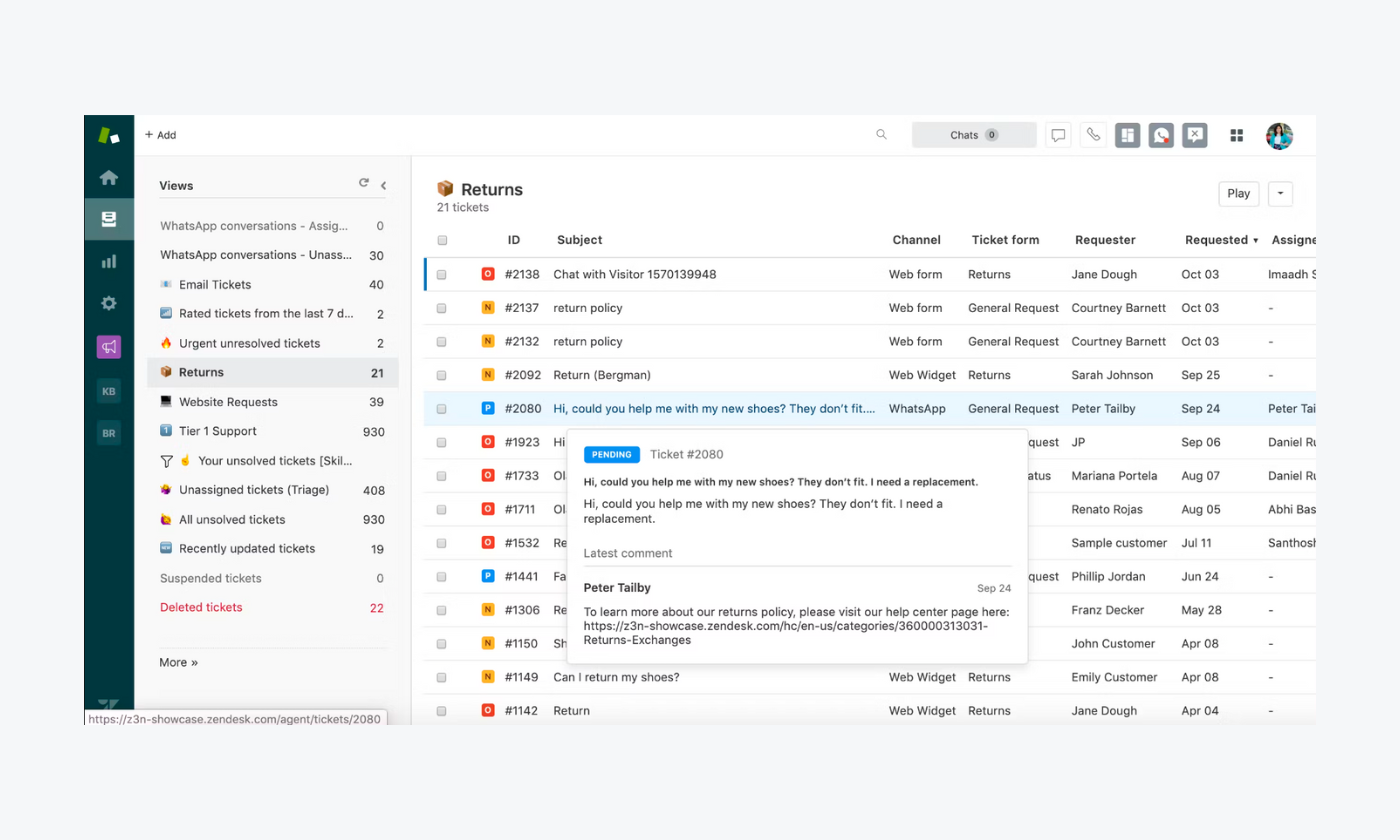Select the Website Requests view

point(228,402)
